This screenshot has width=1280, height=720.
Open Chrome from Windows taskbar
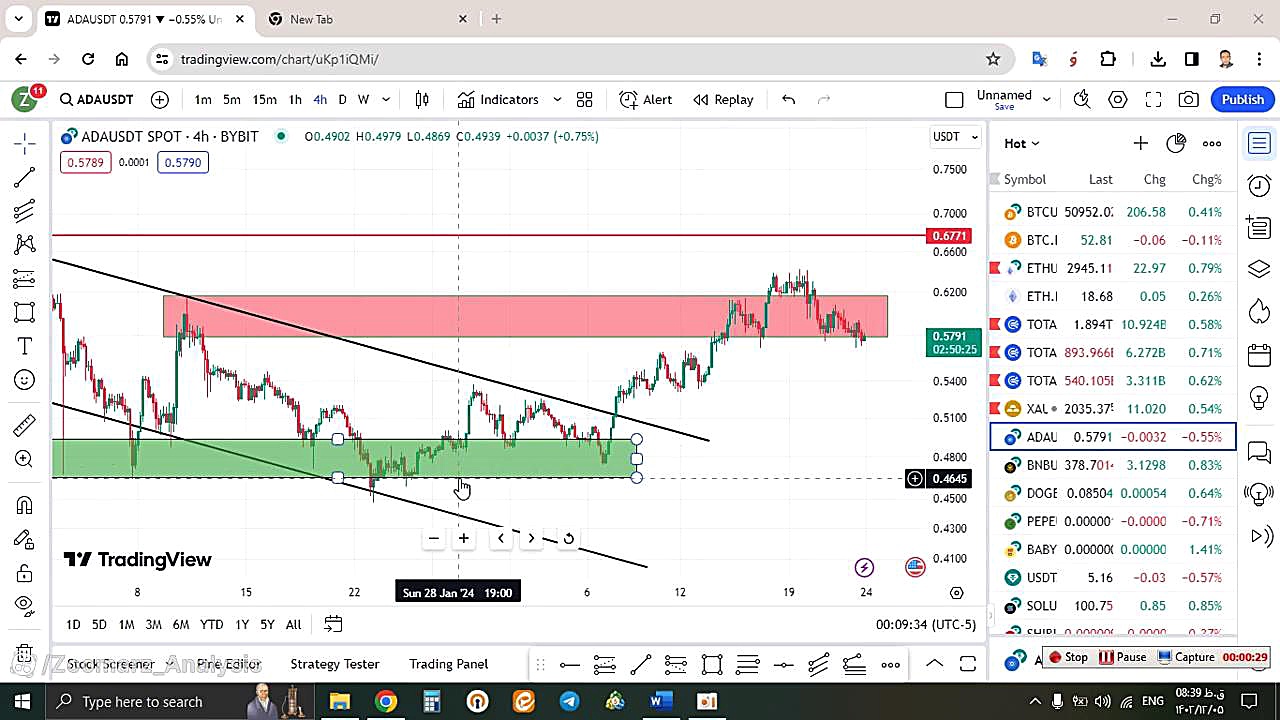[385, 701]
